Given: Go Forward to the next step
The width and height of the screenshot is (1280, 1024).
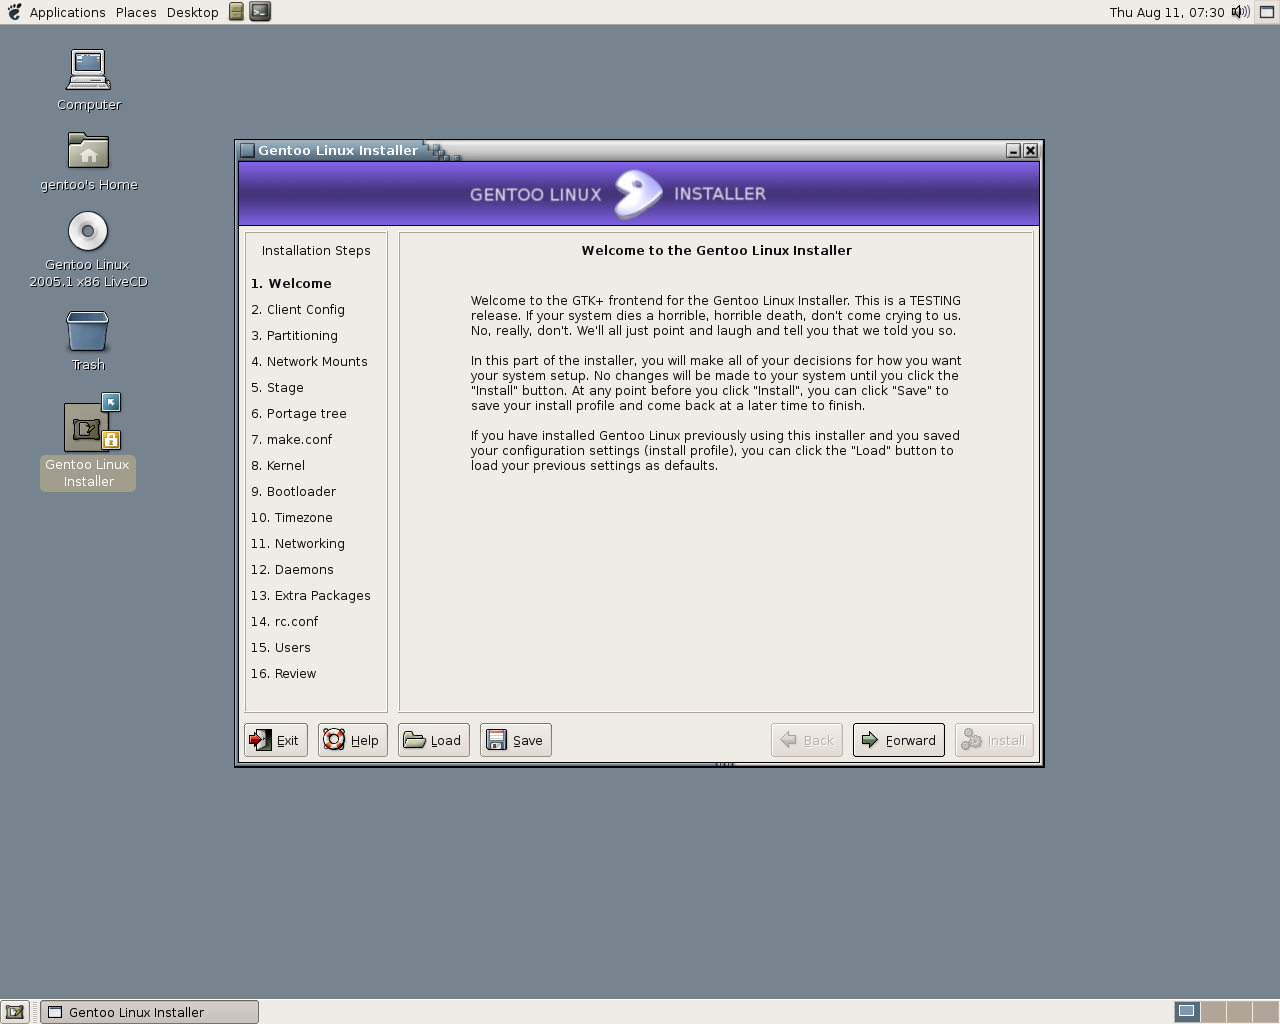Looking at the screenshot, I should coord(899,740).
